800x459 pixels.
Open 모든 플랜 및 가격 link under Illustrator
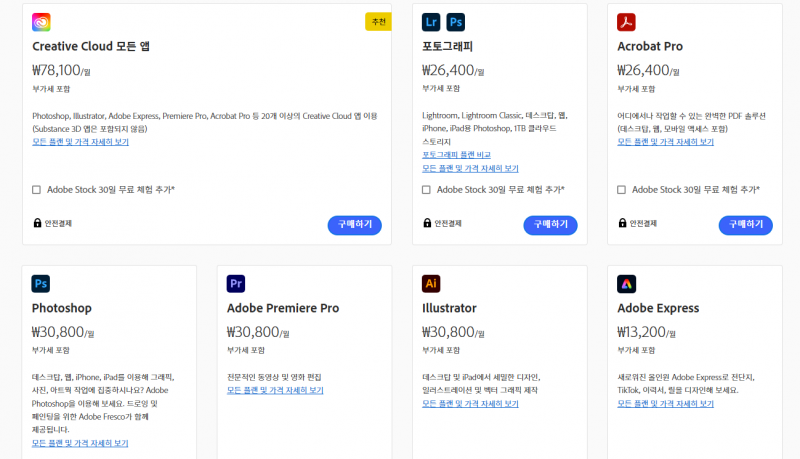pos(470,403)
